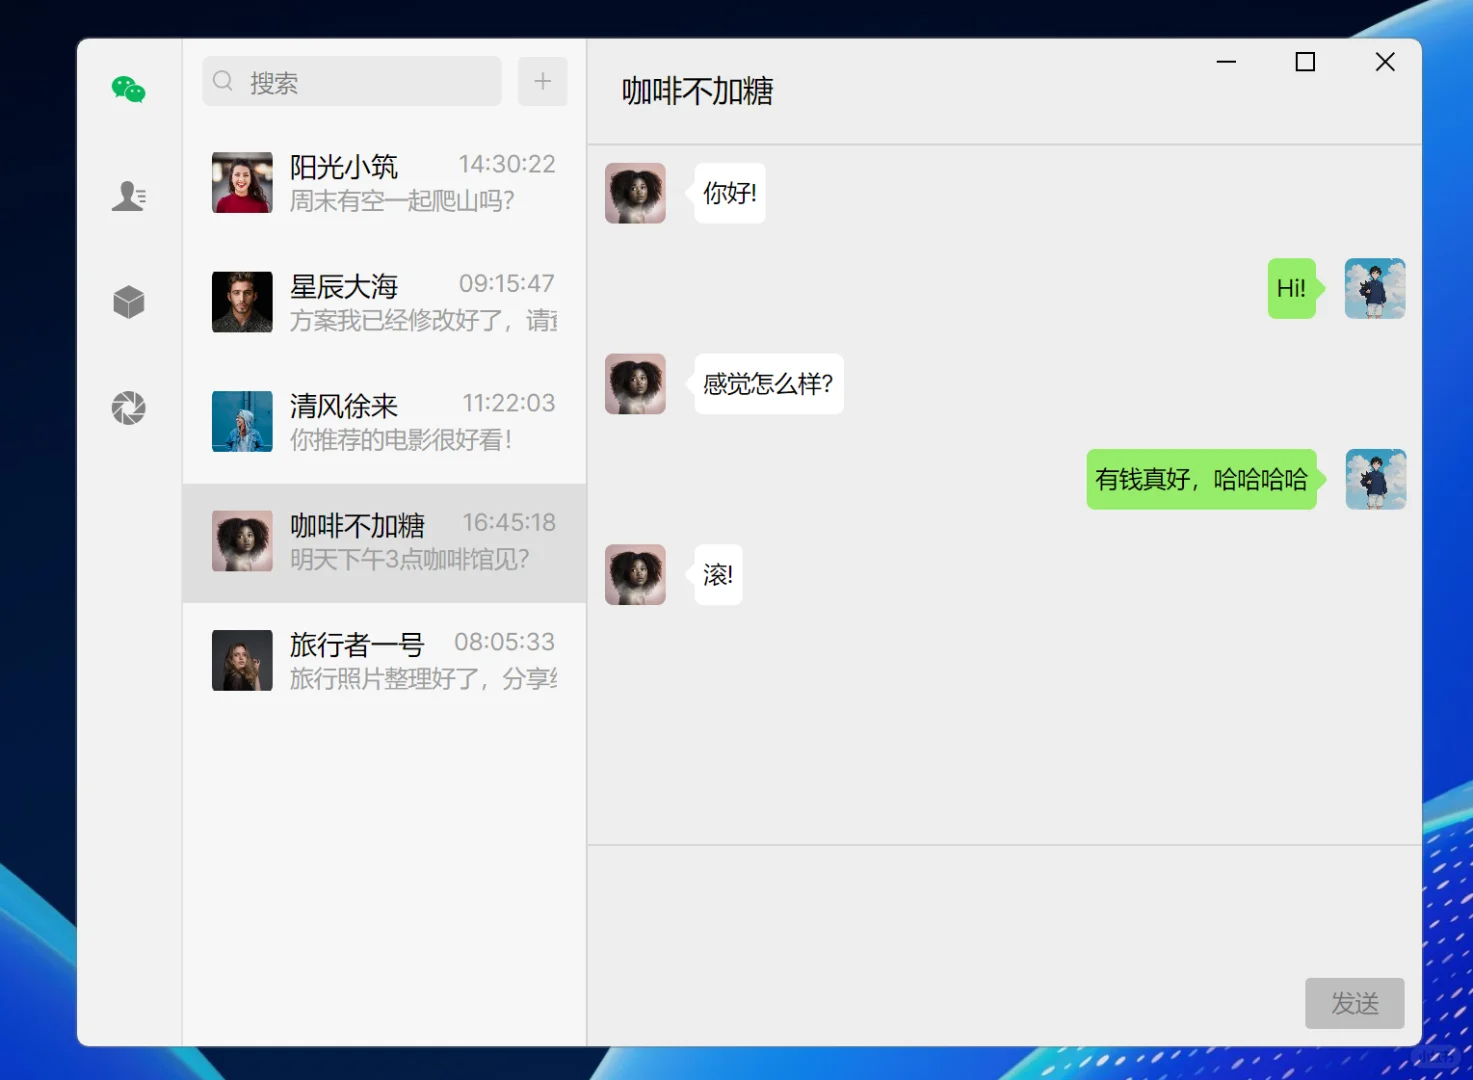Click the search magnifier icon

tap(223, 81)
